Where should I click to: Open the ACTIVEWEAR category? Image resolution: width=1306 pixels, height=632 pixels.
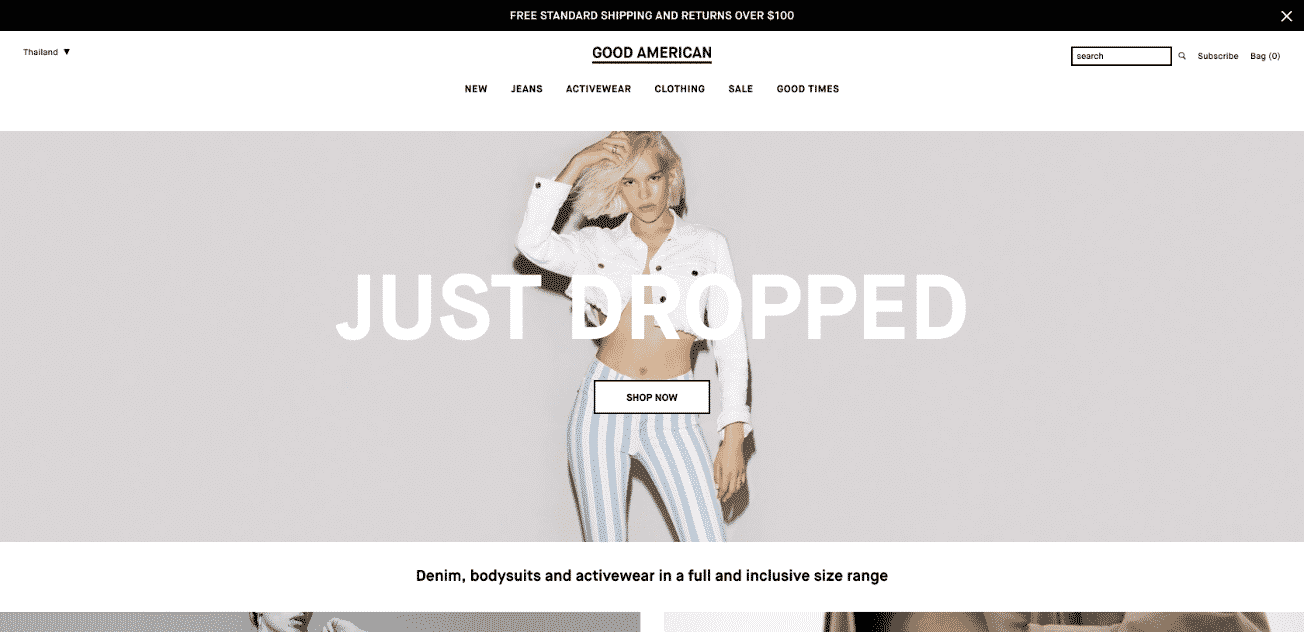pyautogui.click(x=598, y=89)
